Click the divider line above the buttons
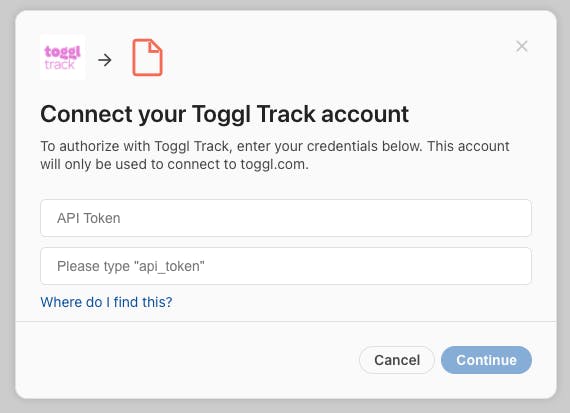This screenshot has width=570, height=413. coord(286,321)
